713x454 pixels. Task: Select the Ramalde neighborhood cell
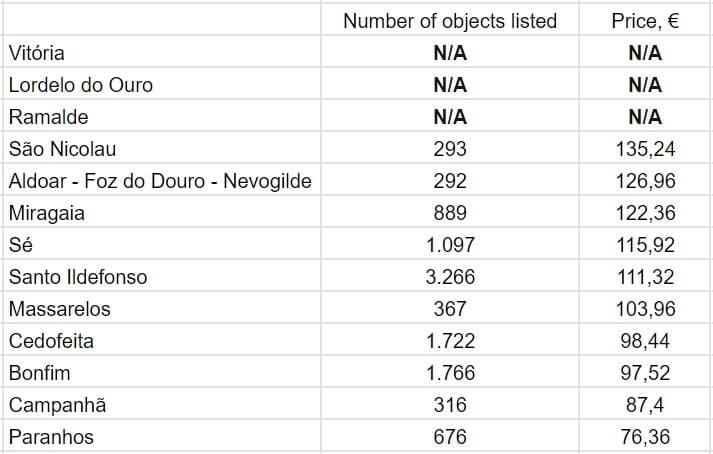49,117
